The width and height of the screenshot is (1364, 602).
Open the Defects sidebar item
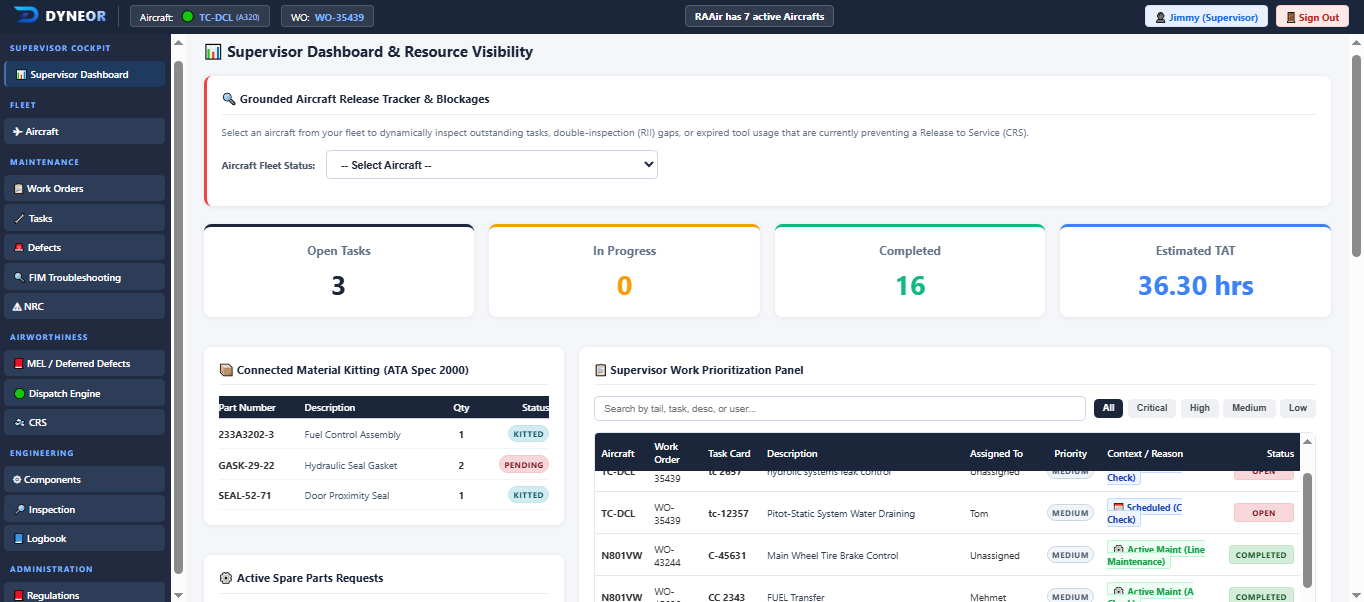tap(84, 248)
